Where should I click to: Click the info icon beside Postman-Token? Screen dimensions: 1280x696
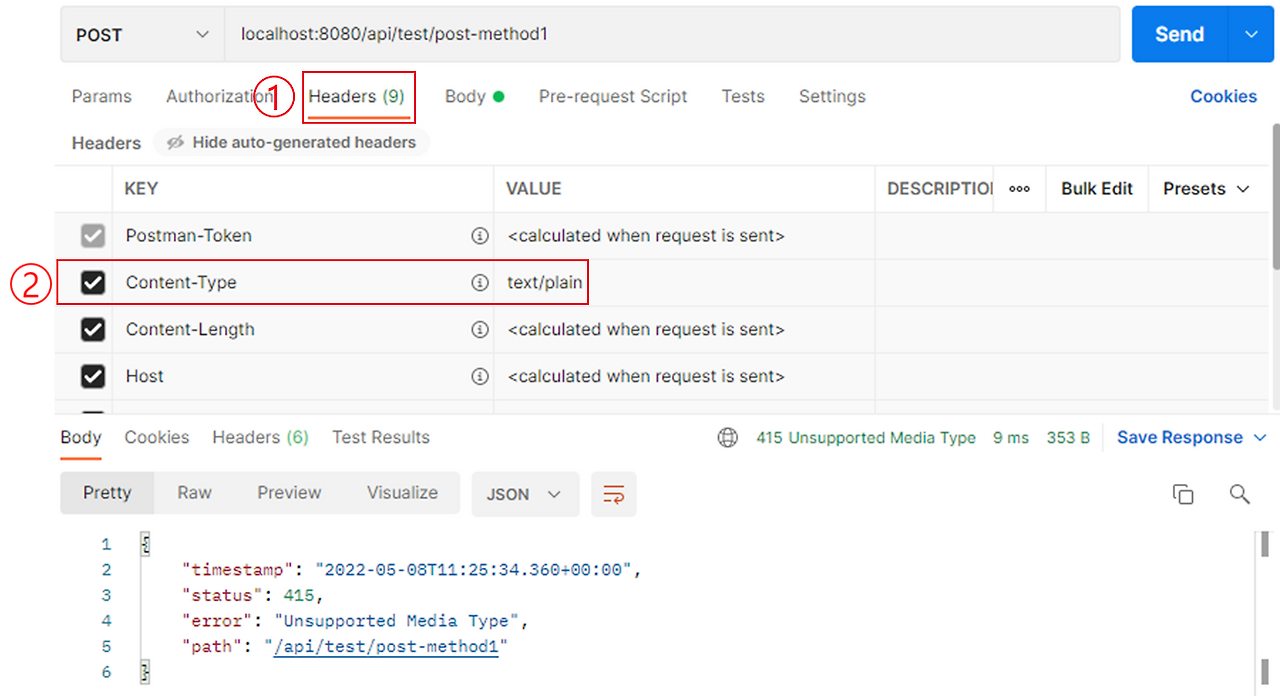(481, 235)
